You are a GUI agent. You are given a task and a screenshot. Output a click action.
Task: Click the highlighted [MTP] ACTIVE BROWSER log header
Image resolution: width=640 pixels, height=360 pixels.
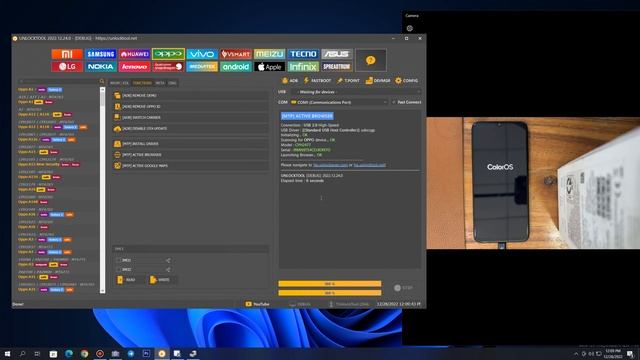pos(307,116)
